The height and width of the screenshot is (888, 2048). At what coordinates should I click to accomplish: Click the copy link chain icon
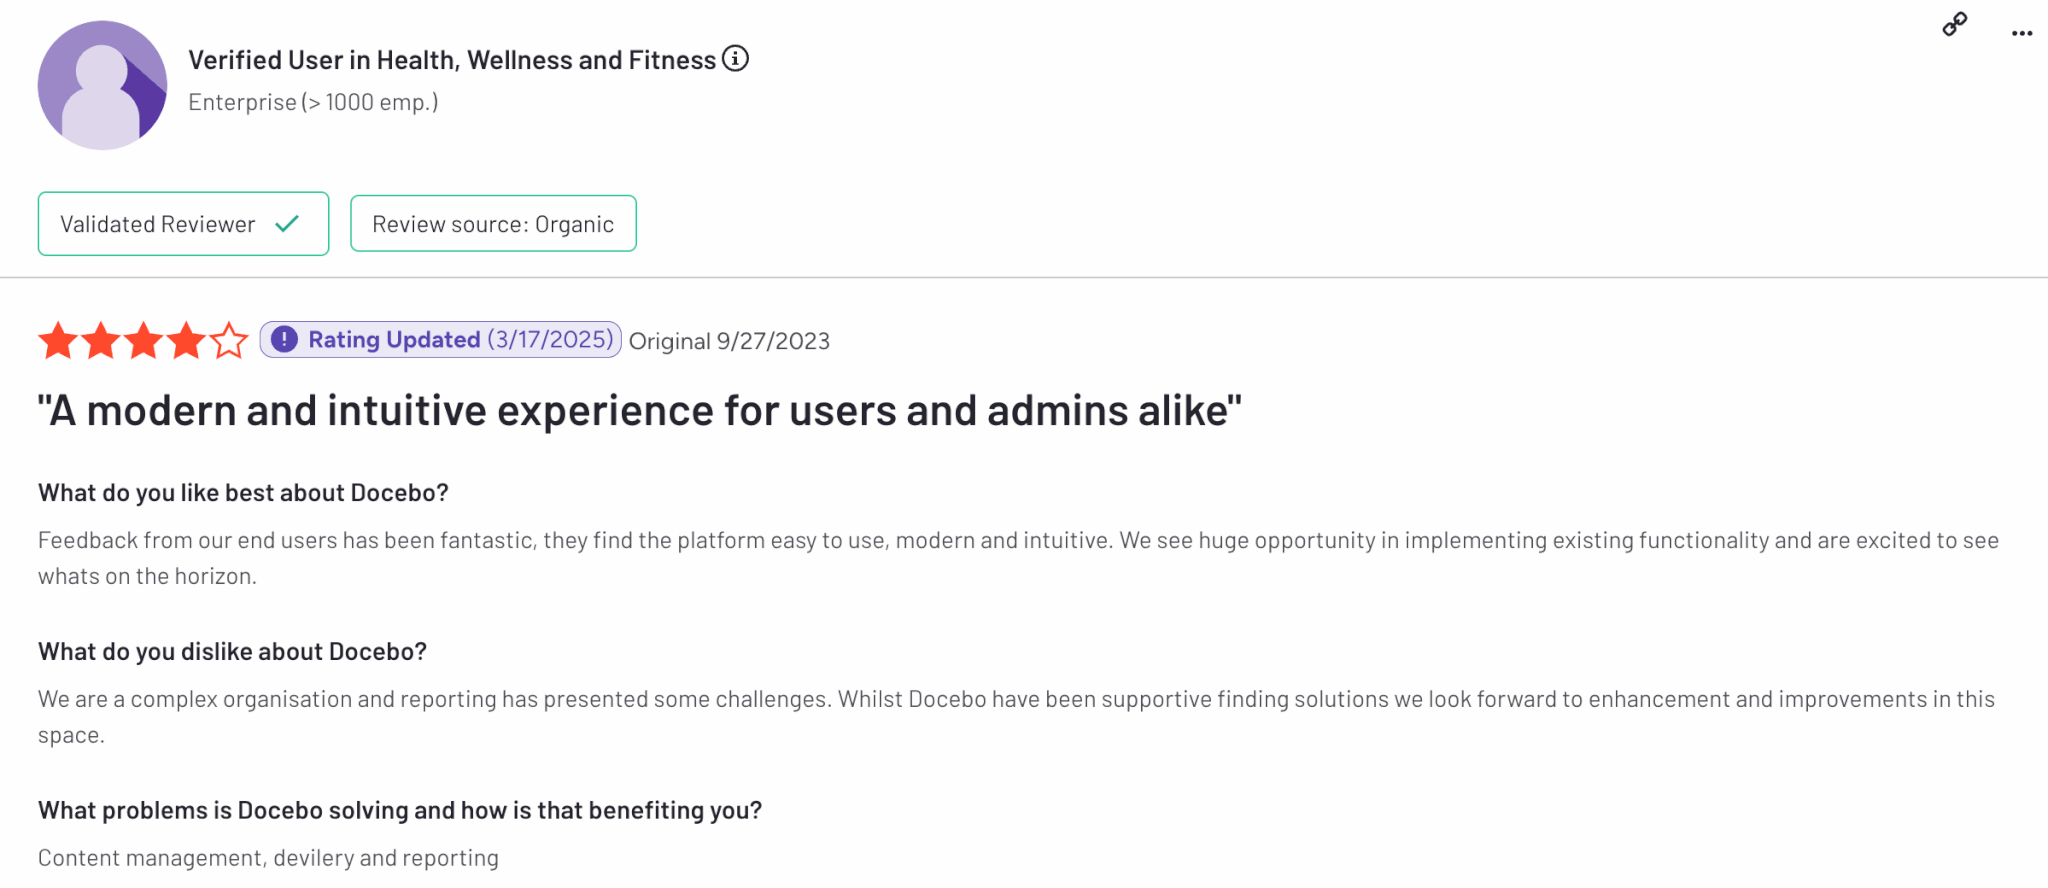click(x=1954, y=24)
